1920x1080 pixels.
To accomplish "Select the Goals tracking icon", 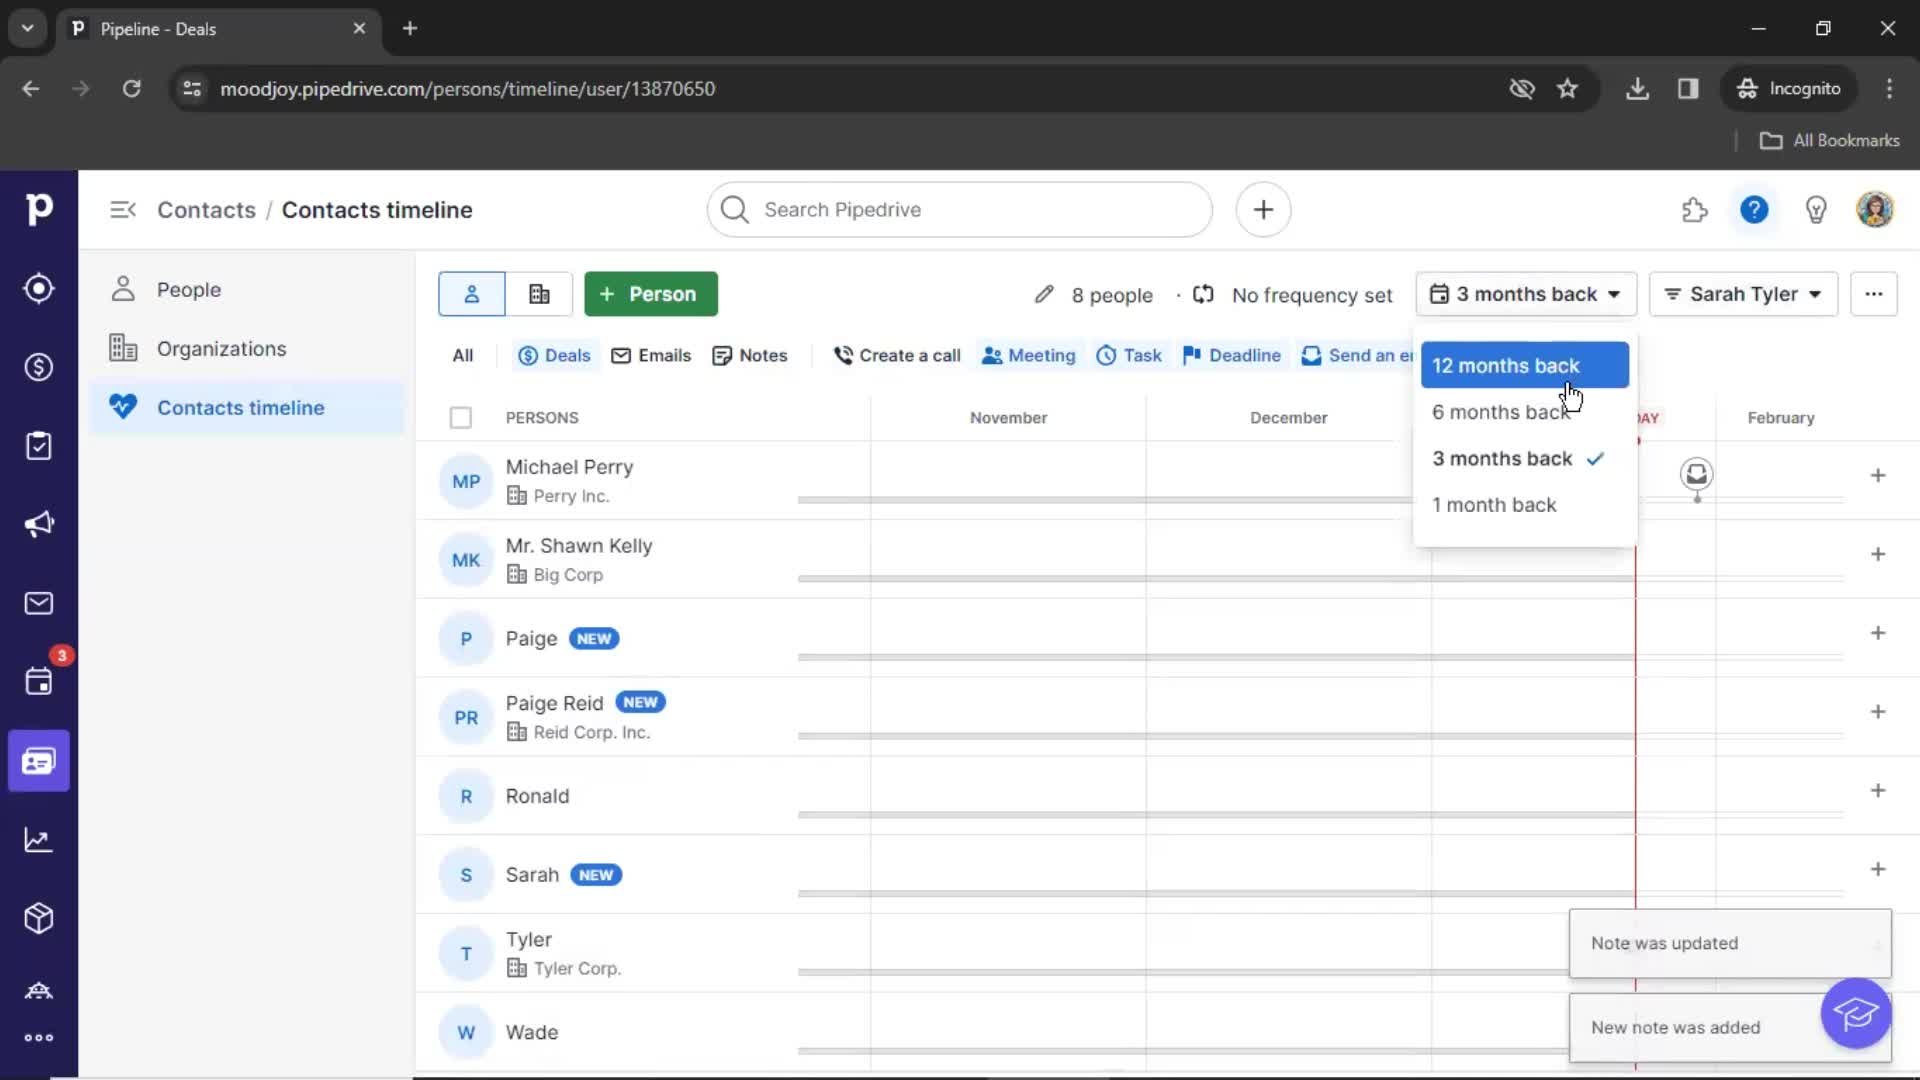I will pyautogui.click(x=38, y=839).
